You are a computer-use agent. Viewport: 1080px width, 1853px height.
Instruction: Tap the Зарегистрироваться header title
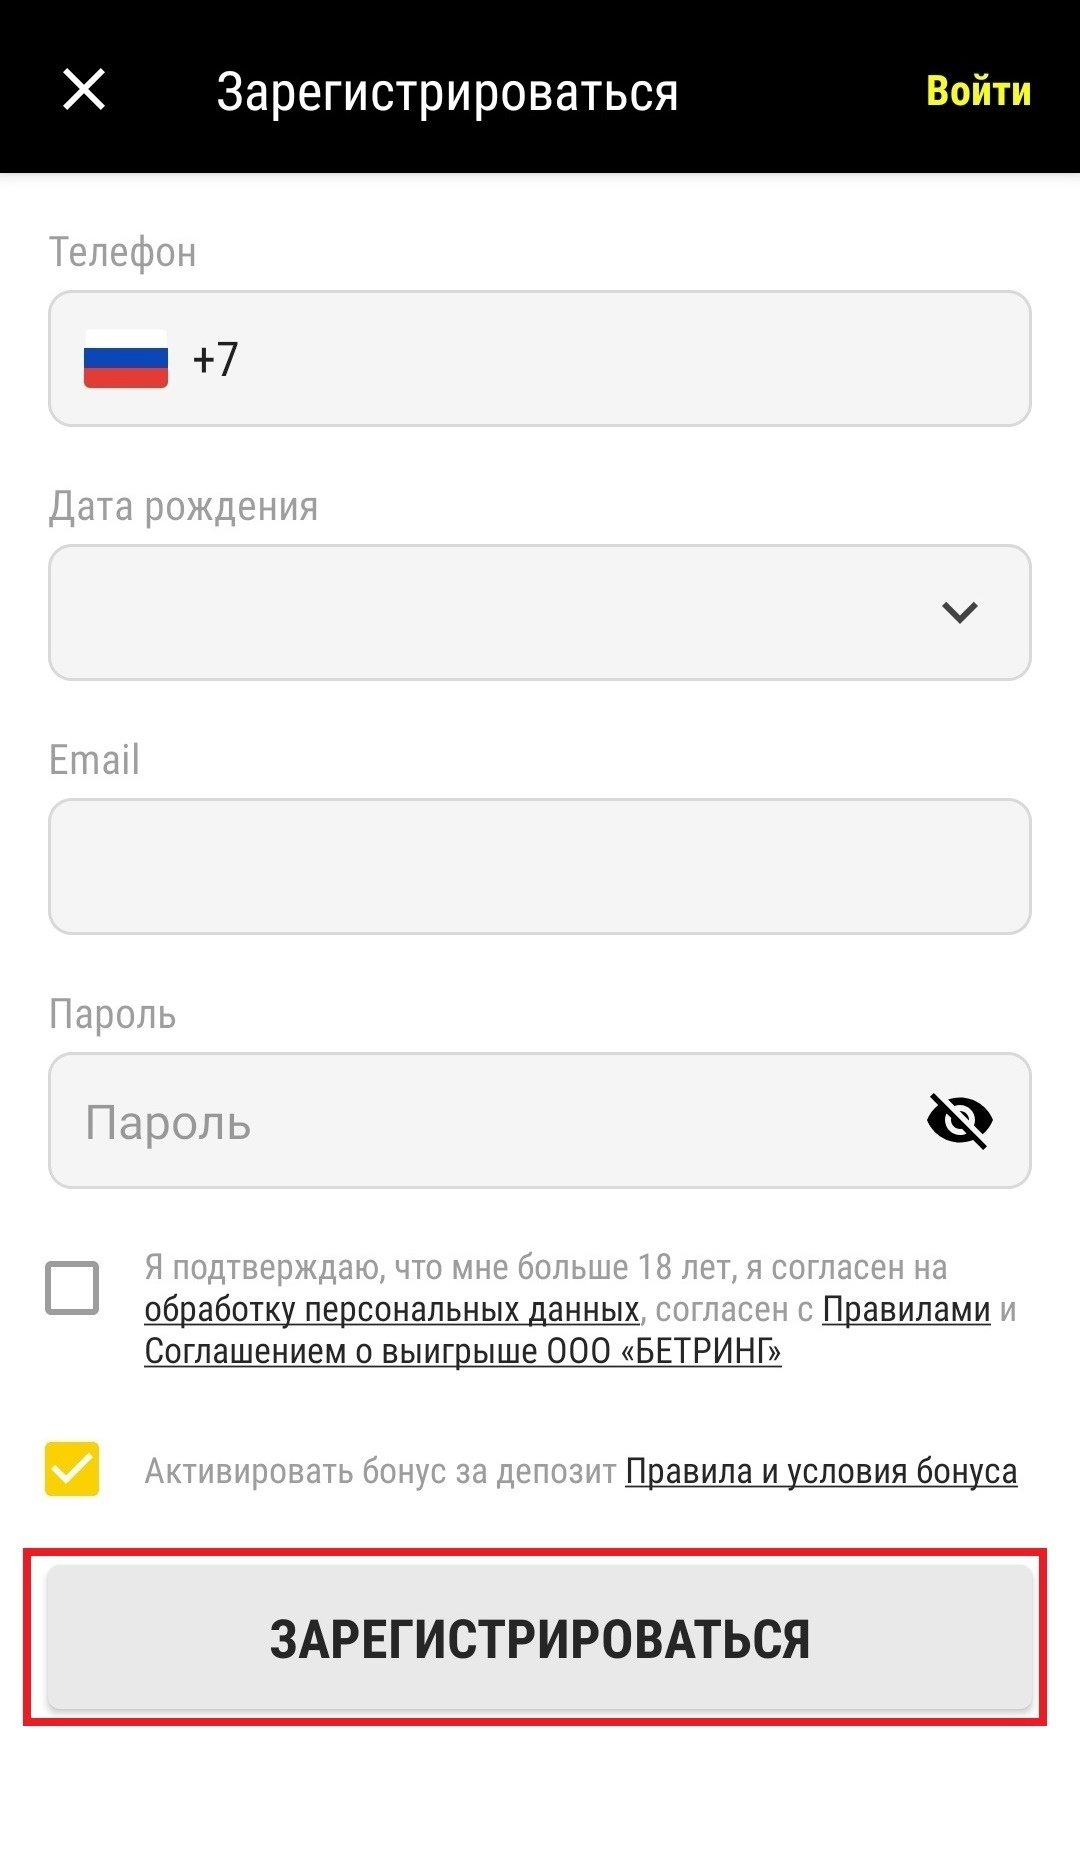pos(447,92)
